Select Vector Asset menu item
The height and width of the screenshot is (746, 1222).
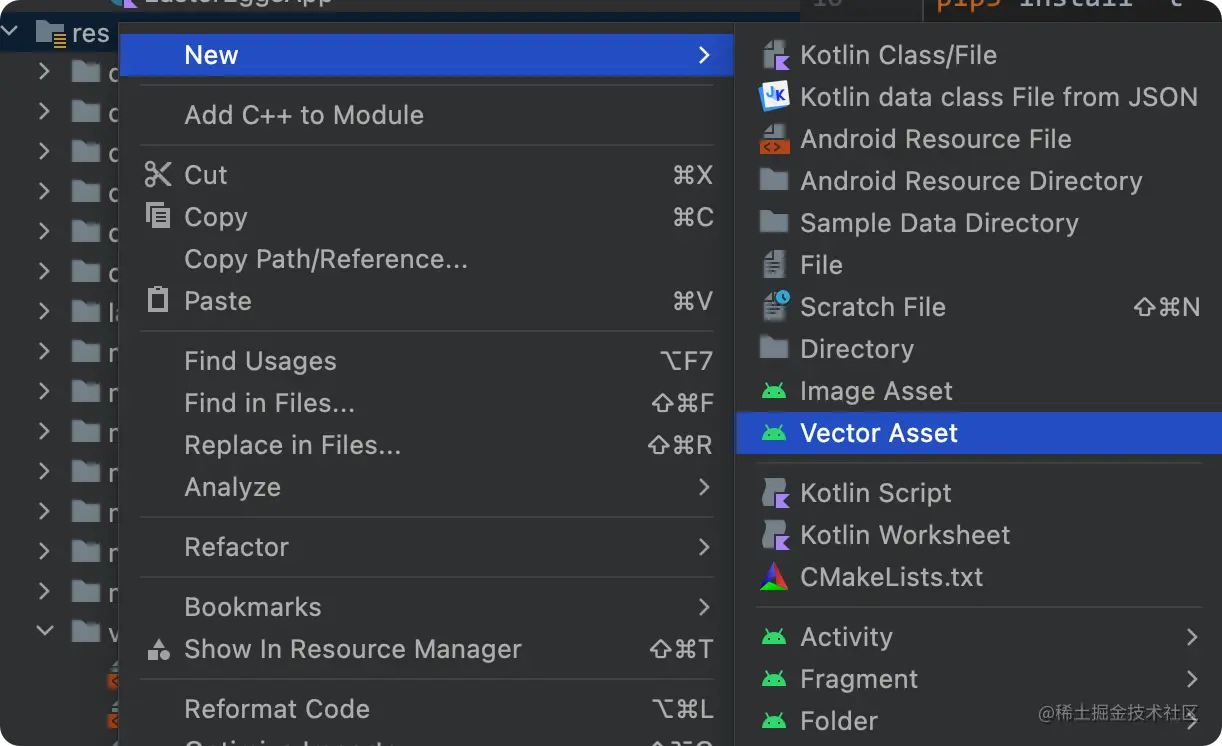tap(878, 433)
